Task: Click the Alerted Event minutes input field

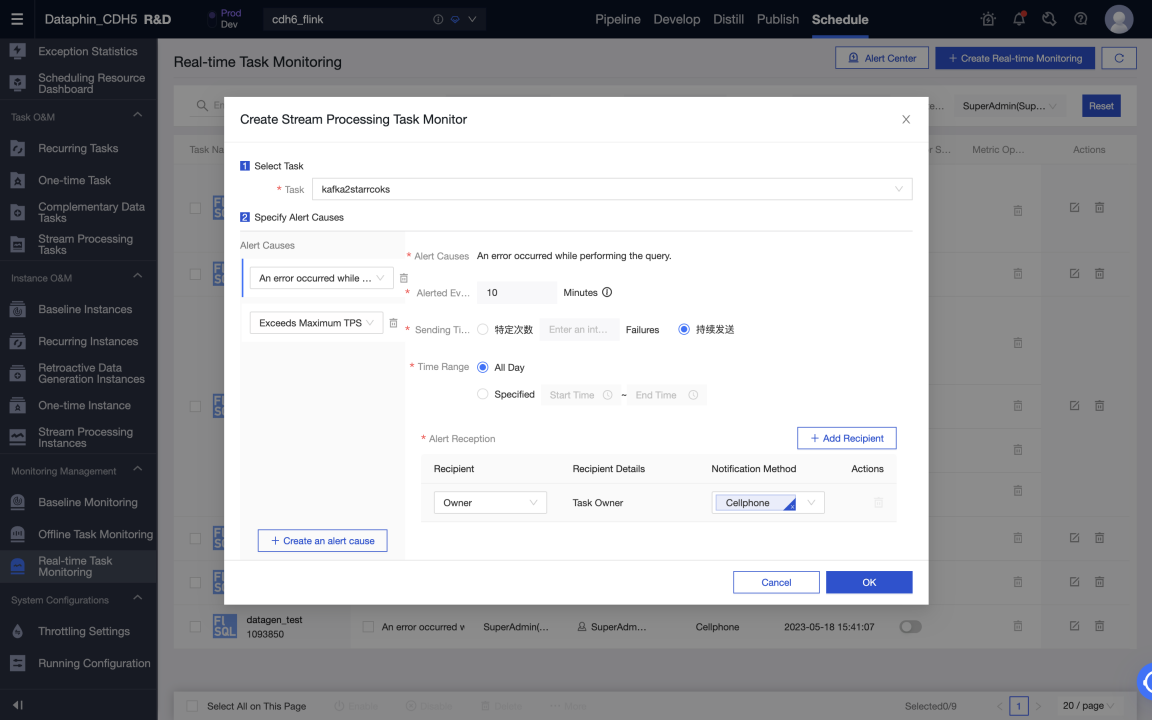Action: [517, 292]
